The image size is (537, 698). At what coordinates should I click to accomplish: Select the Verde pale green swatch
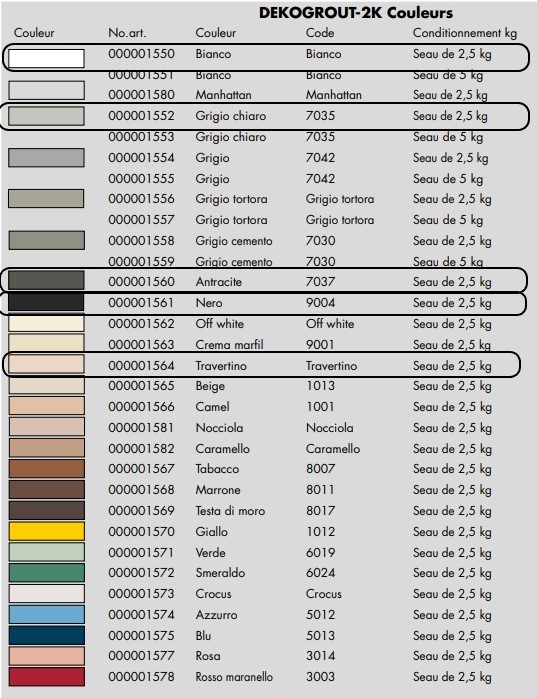point(47,552)
